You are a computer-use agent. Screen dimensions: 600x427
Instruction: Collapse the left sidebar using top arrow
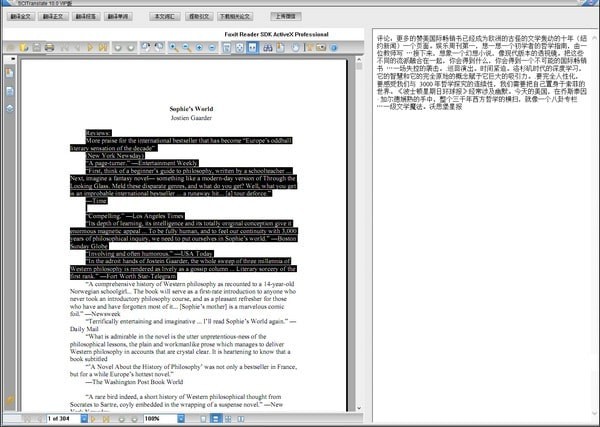(13, 59)
